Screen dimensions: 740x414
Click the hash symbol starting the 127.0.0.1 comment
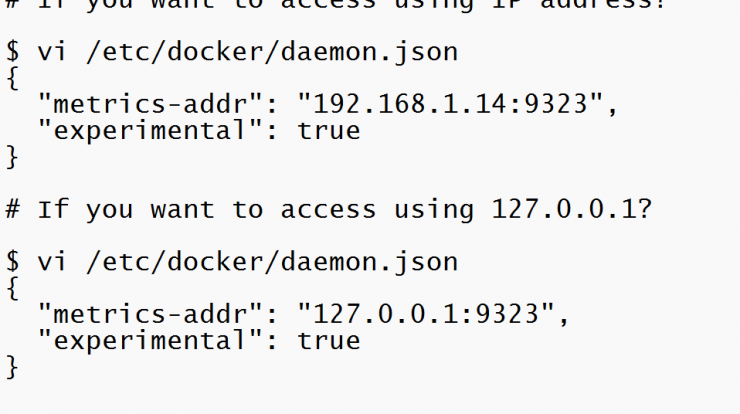point(13,210)
